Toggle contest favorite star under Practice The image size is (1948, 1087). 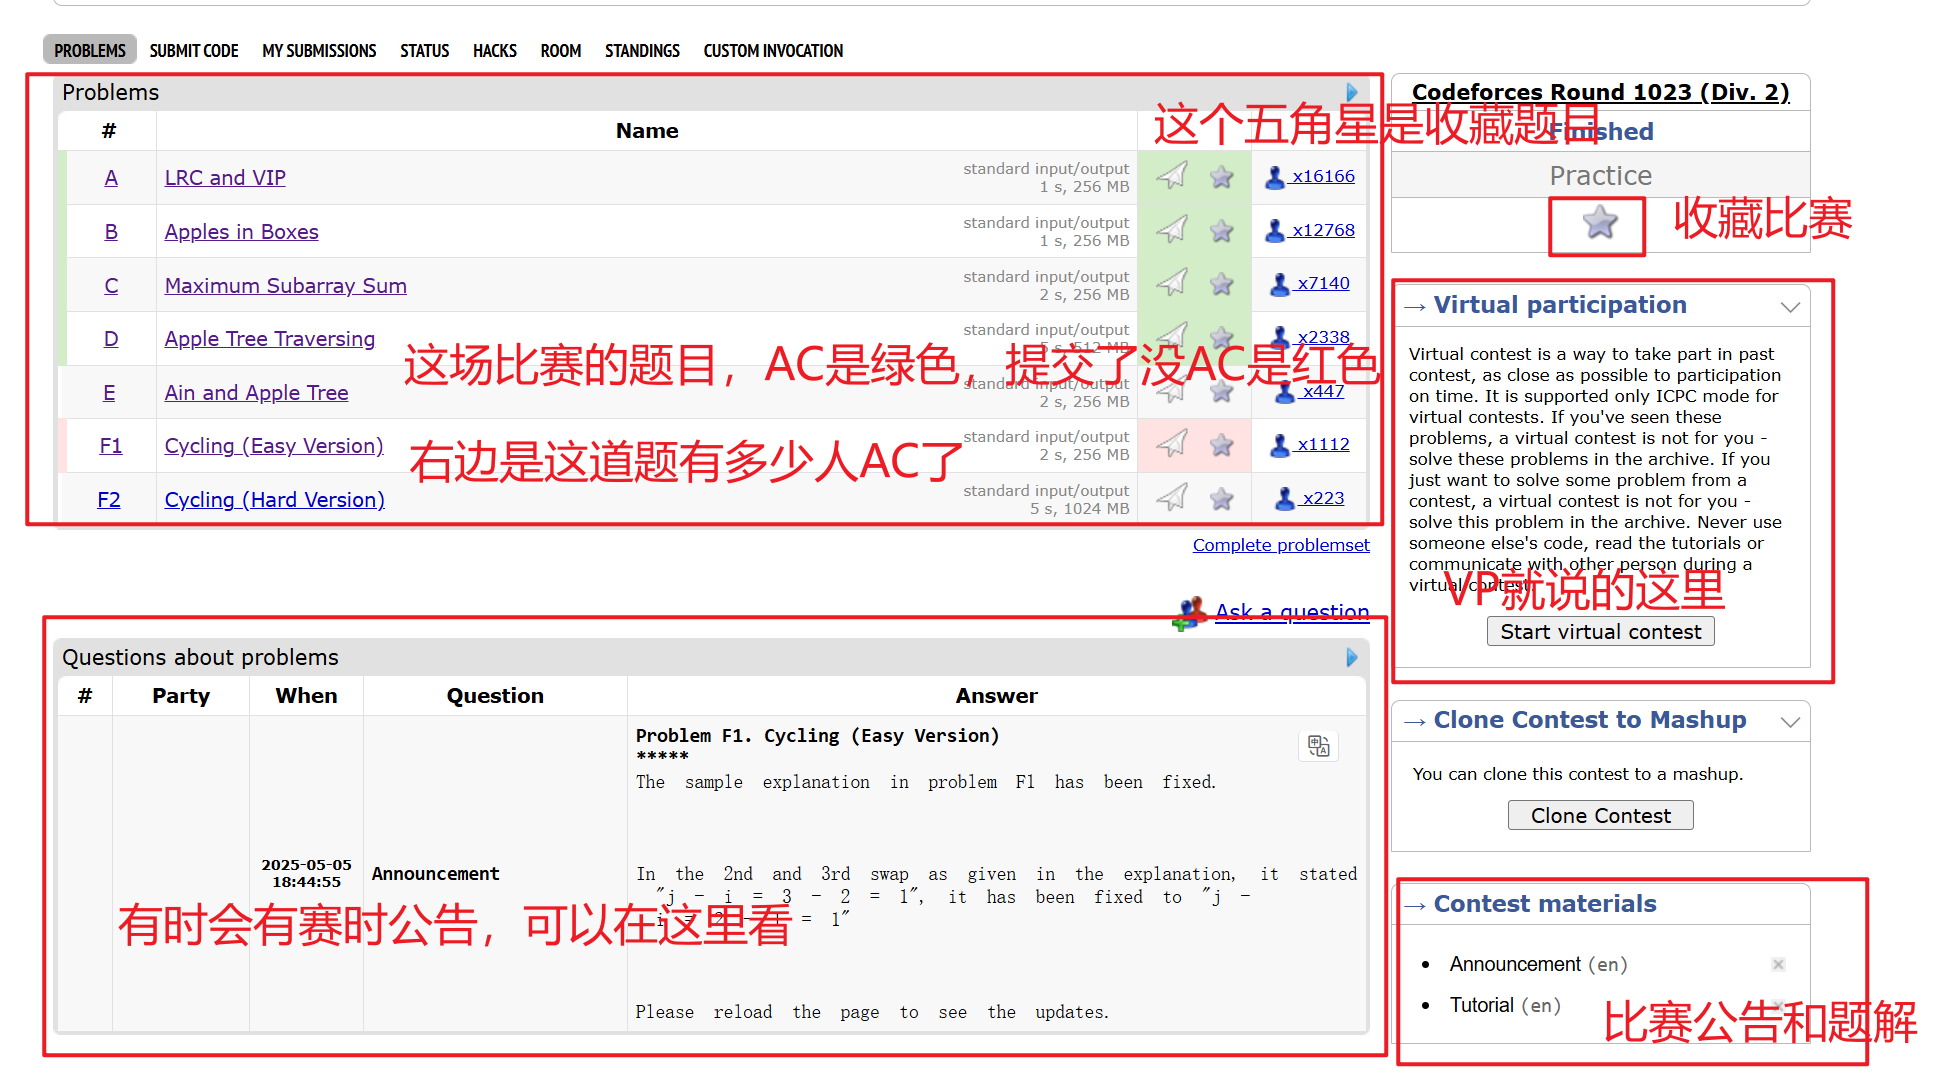pyautogui.click(x=1600, y=222)
